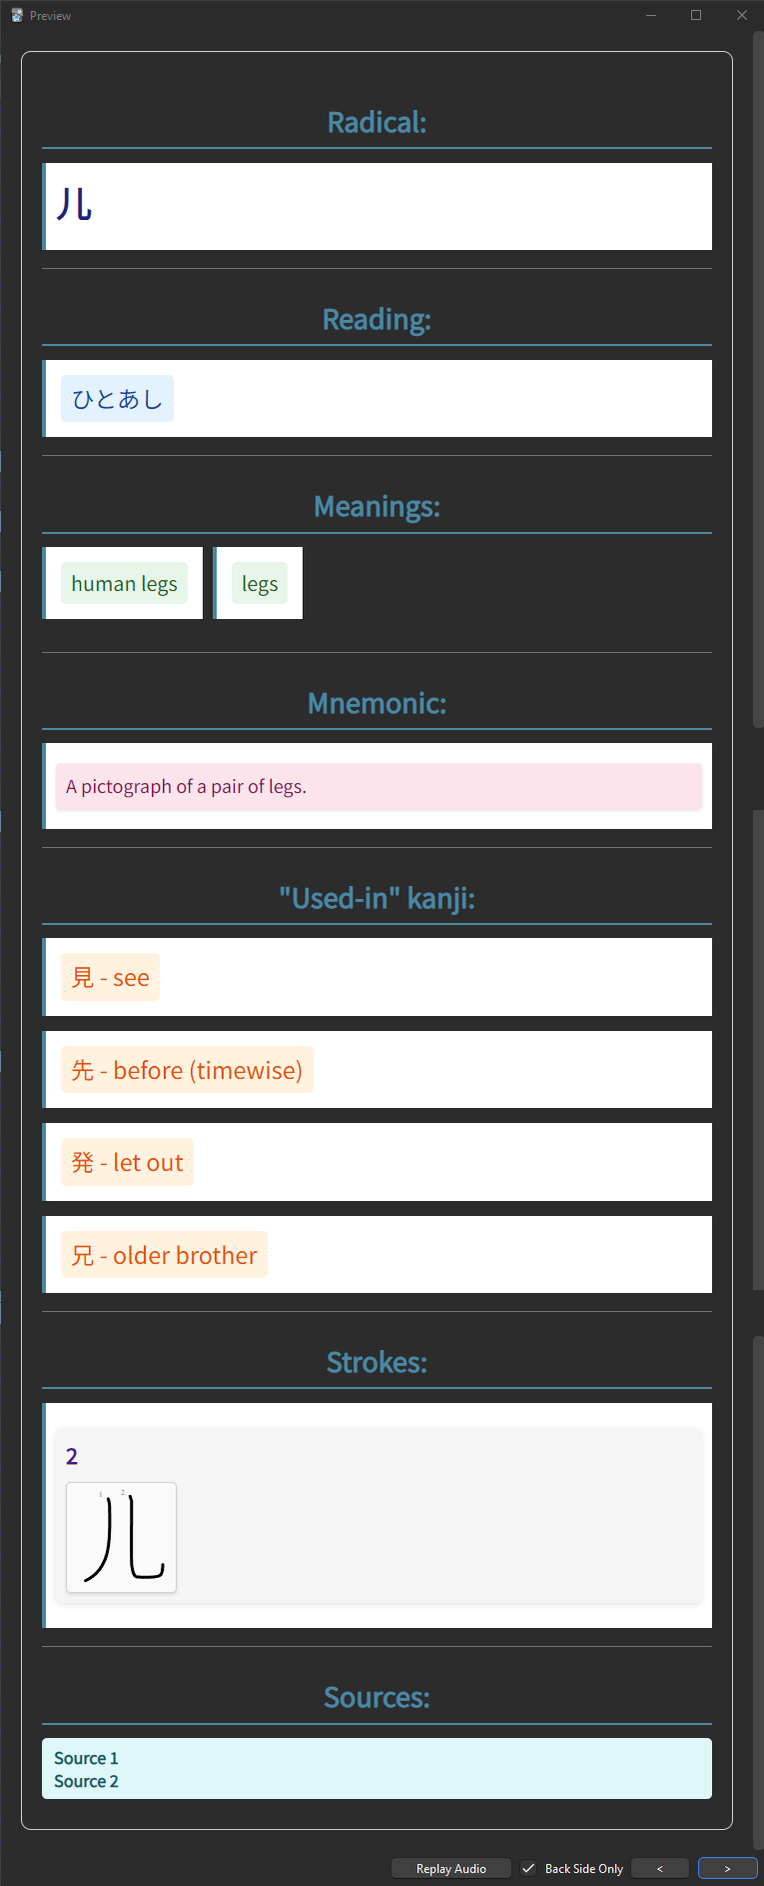Select the 先 - before (timewise) kanji
Screen dimensions: 764x1886
187,1070
